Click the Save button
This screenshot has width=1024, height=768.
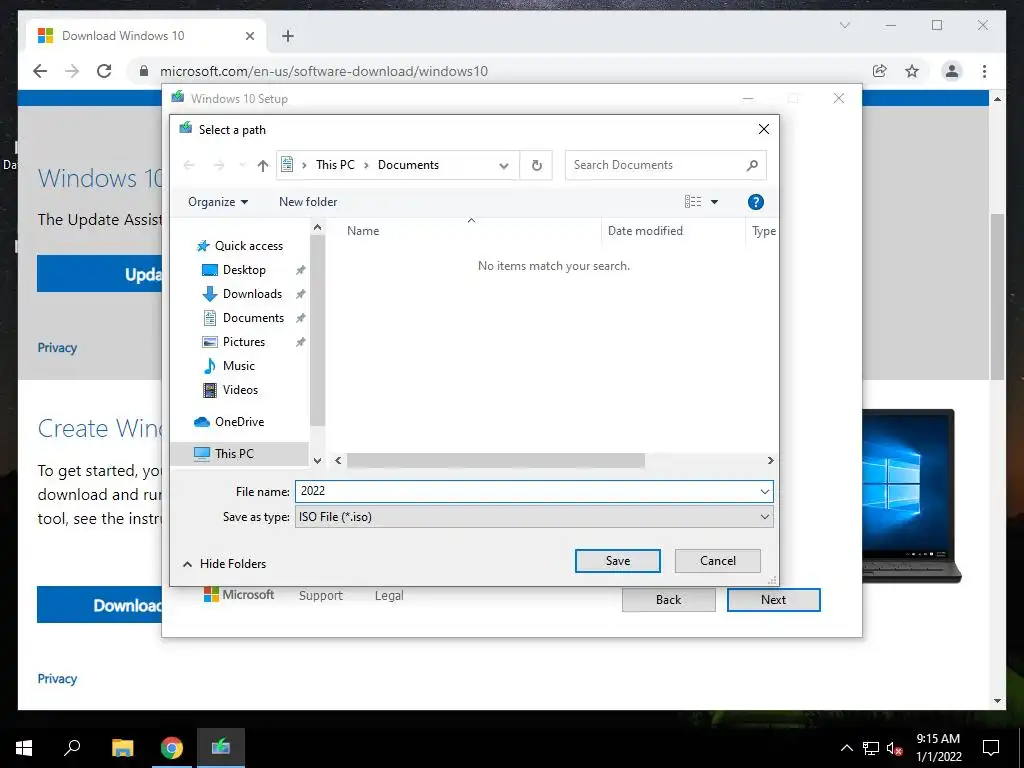click(x=618, y=561)
